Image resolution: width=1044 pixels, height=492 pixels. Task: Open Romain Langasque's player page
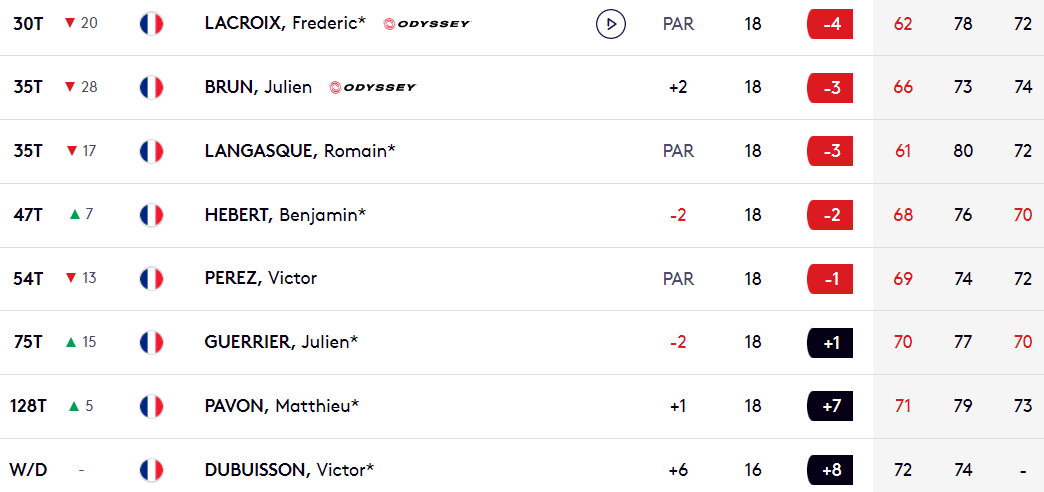300,151
